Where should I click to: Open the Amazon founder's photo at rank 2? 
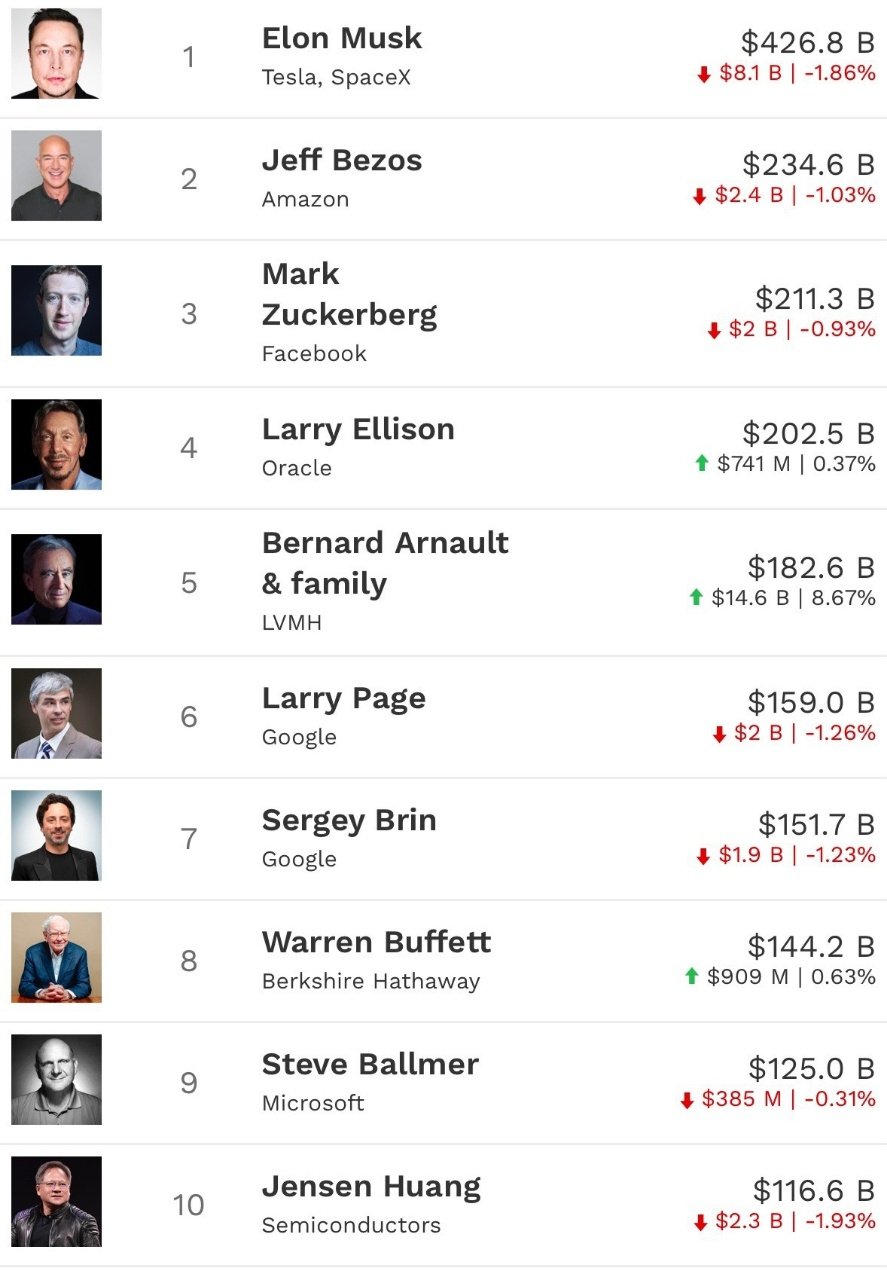[x=56, y=175]
